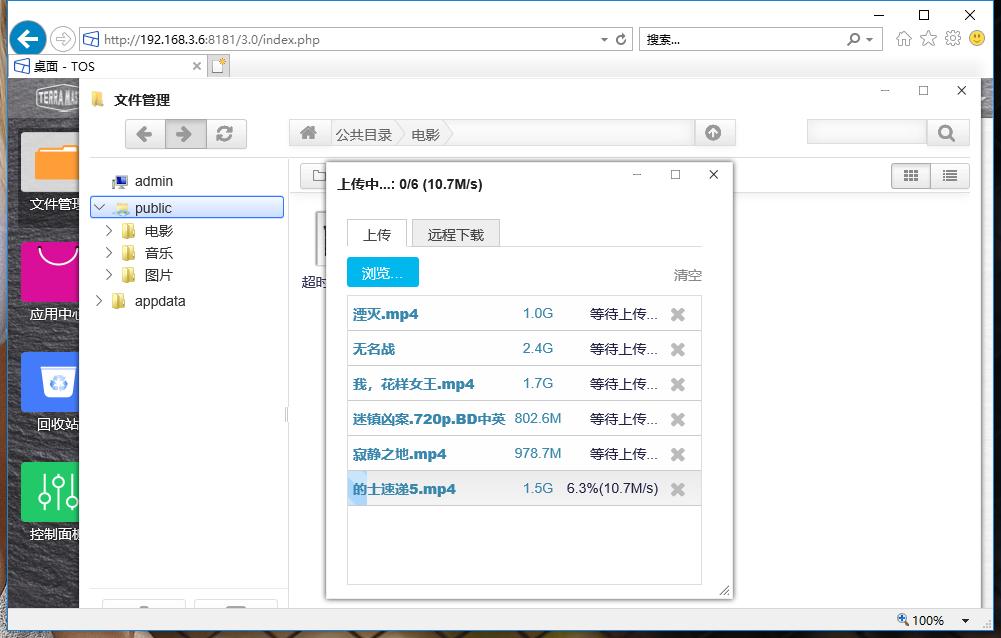
Task: Click the back arrow in file manager
Action: 145,134
